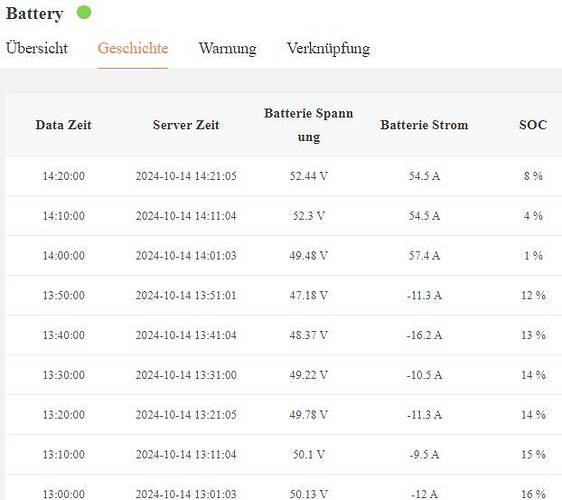Click the -16.2 A current cell
The image size is (562, 500).
coord(424,335)
